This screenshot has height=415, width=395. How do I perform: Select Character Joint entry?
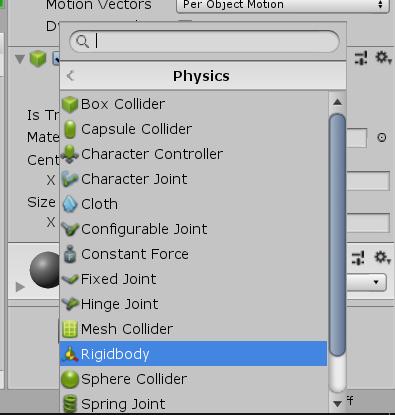point(194,179)
